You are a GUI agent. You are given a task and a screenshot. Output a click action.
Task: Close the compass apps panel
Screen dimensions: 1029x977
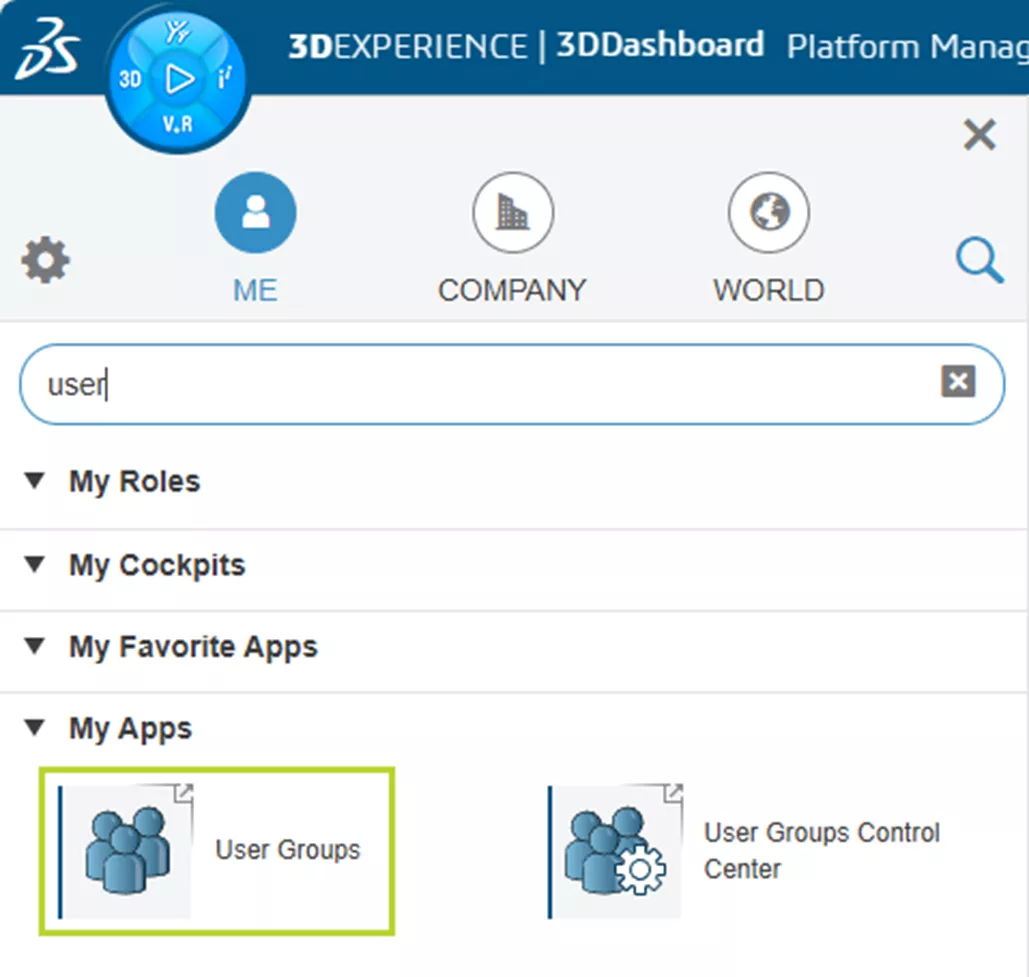[979, 134]
